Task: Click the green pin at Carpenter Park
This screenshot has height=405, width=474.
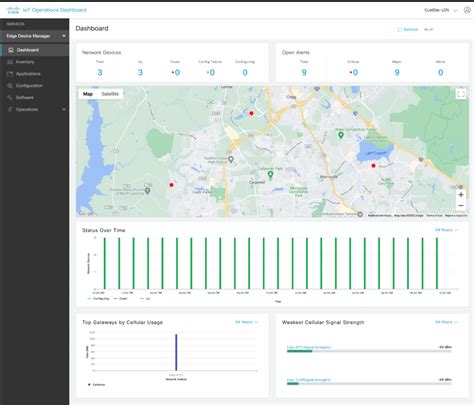Action: (270, 174)
